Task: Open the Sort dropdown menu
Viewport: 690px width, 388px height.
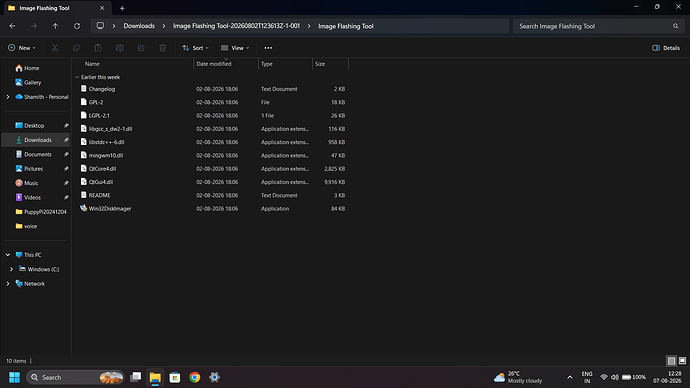Action: click(195, 48)
